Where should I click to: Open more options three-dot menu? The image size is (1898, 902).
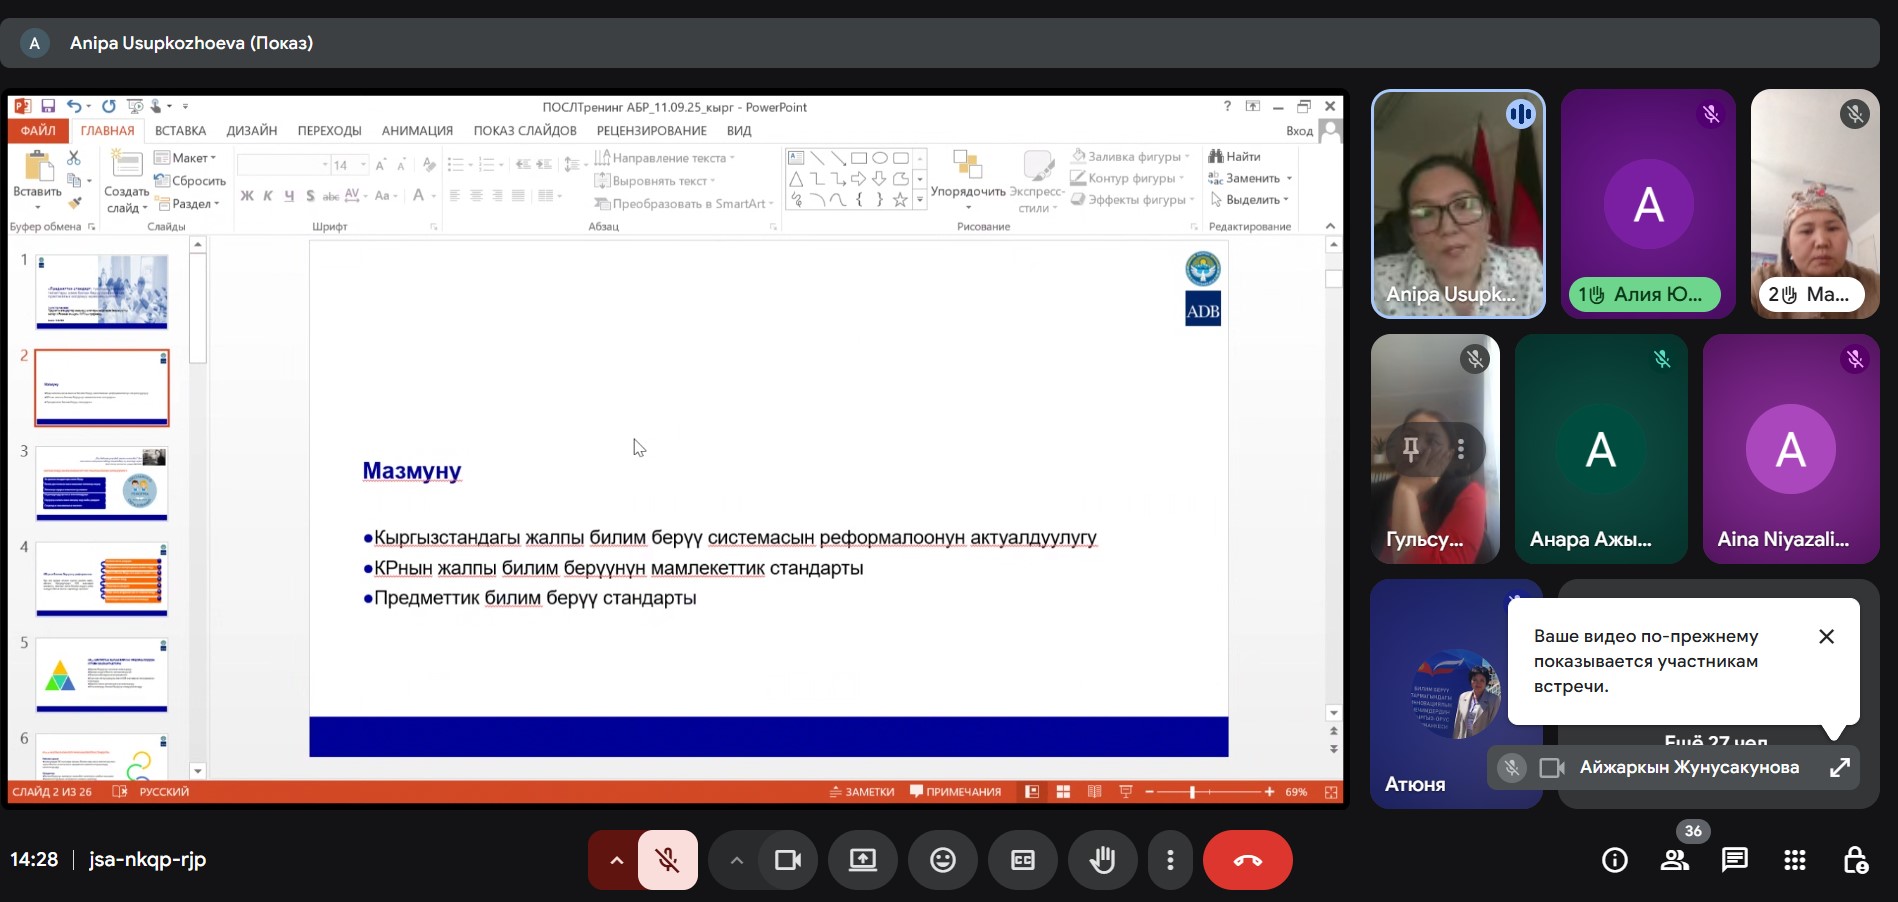[1169, 860]
